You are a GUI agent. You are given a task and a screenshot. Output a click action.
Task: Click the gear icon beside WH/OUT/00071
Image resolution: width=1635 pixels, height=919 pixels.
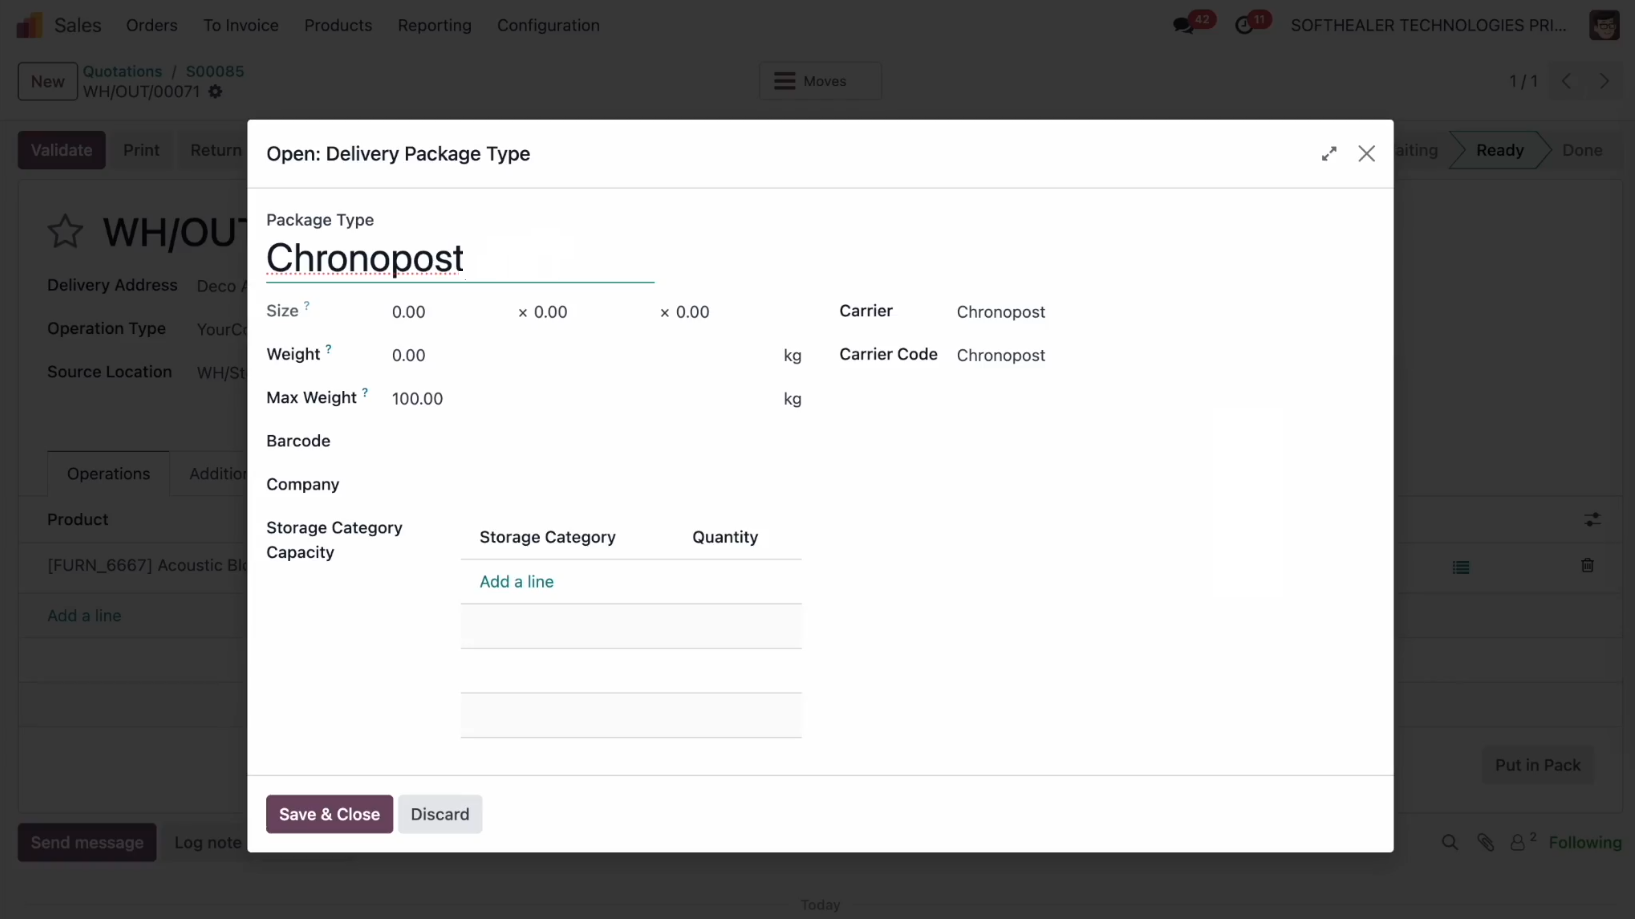(x=215, y=92)
